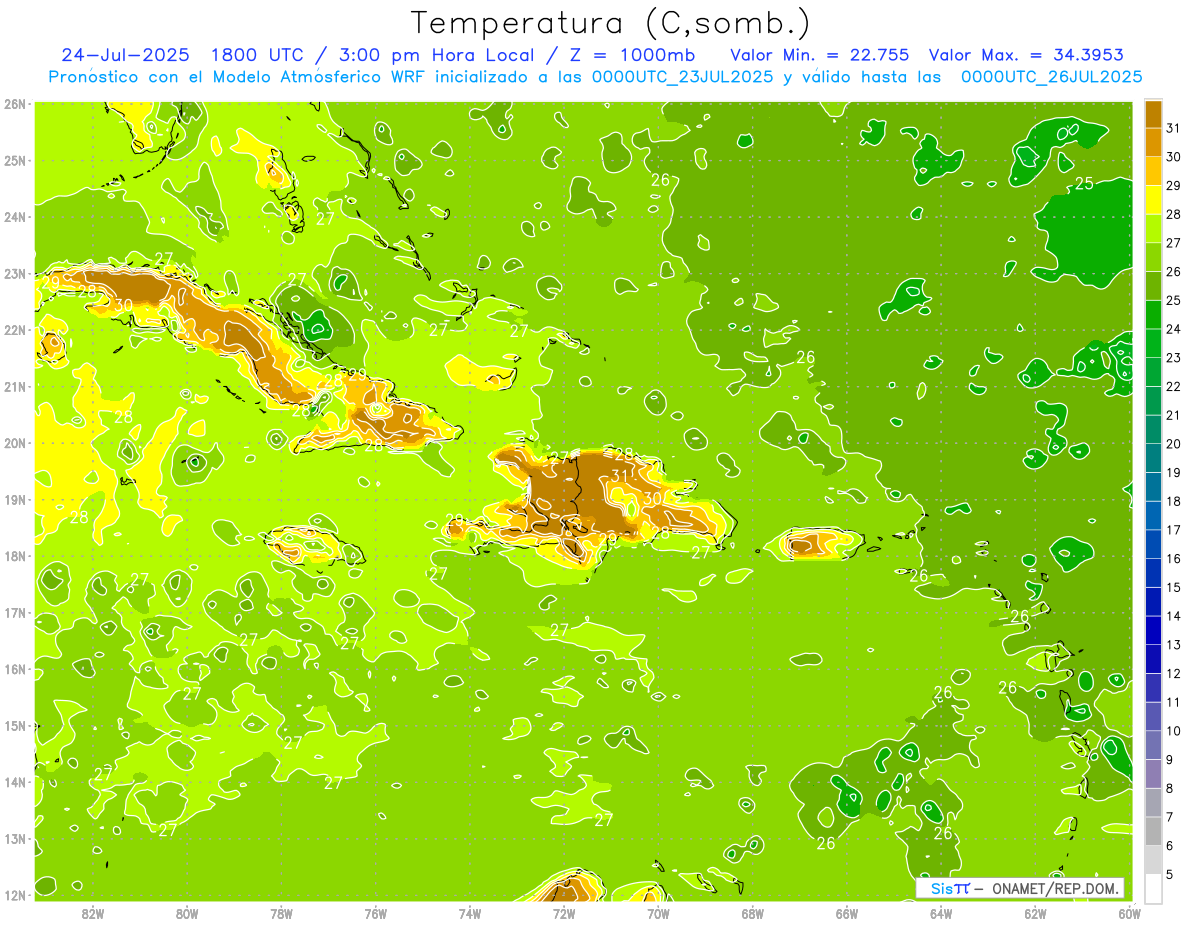The width and height of the screenshot is (1200, 927).
Task: Select the "62W" longitude axis label
Action: [1035, 913]
